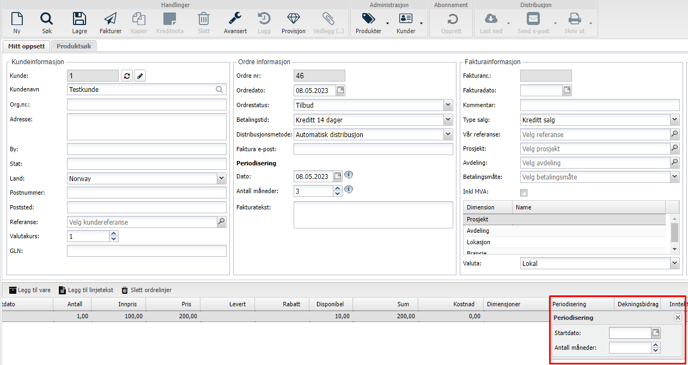This screenshot has width=688, height=365.
Task: Select the Avdeling dimension row
Action: point(565,230)
